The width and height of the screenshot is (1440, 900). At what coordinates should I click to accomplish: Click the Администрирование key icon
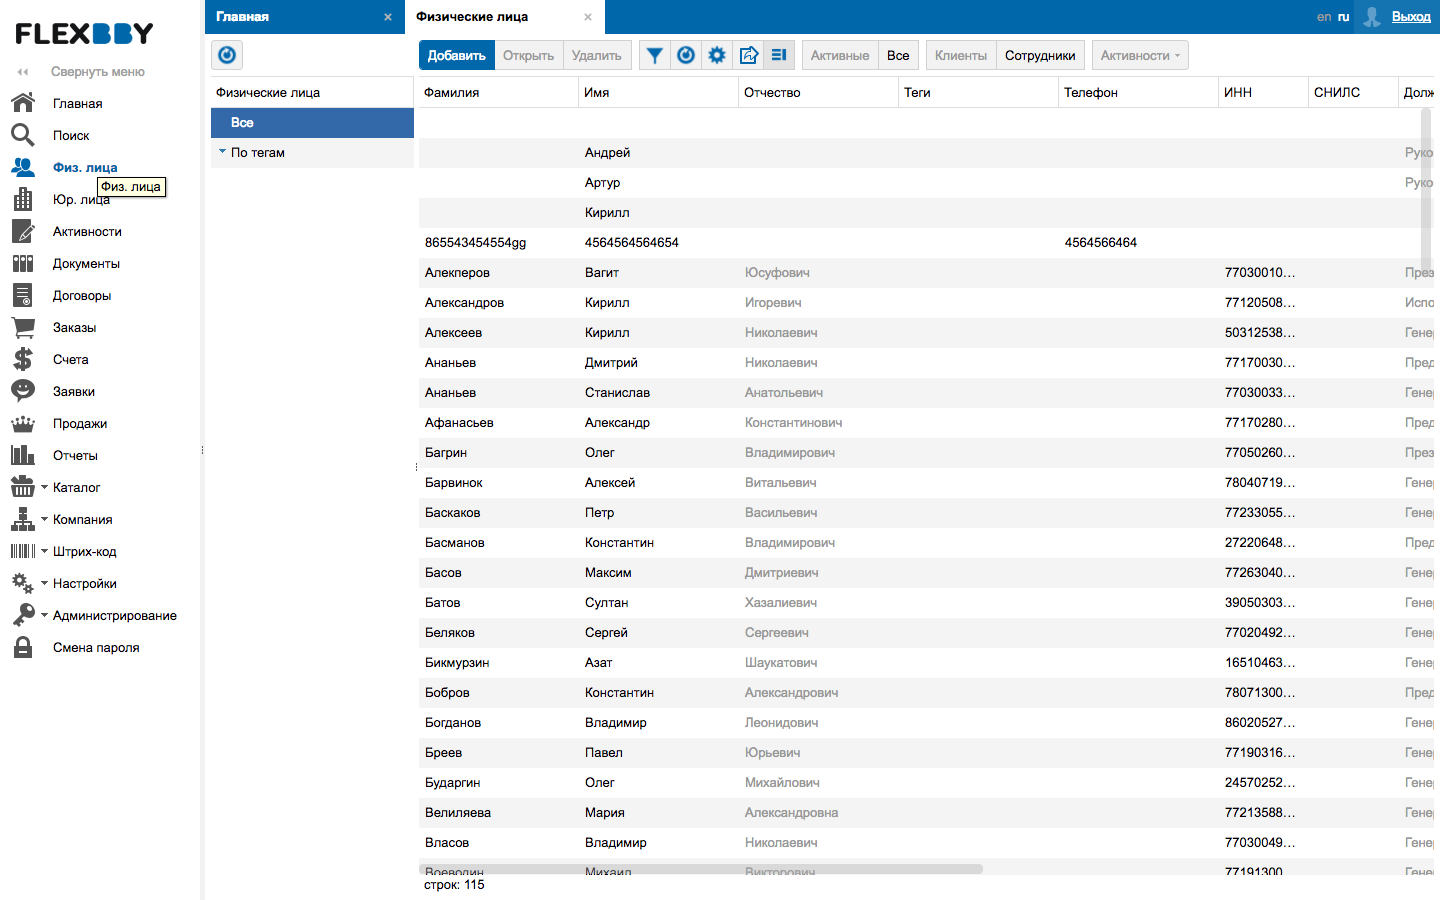pos(23,615)
